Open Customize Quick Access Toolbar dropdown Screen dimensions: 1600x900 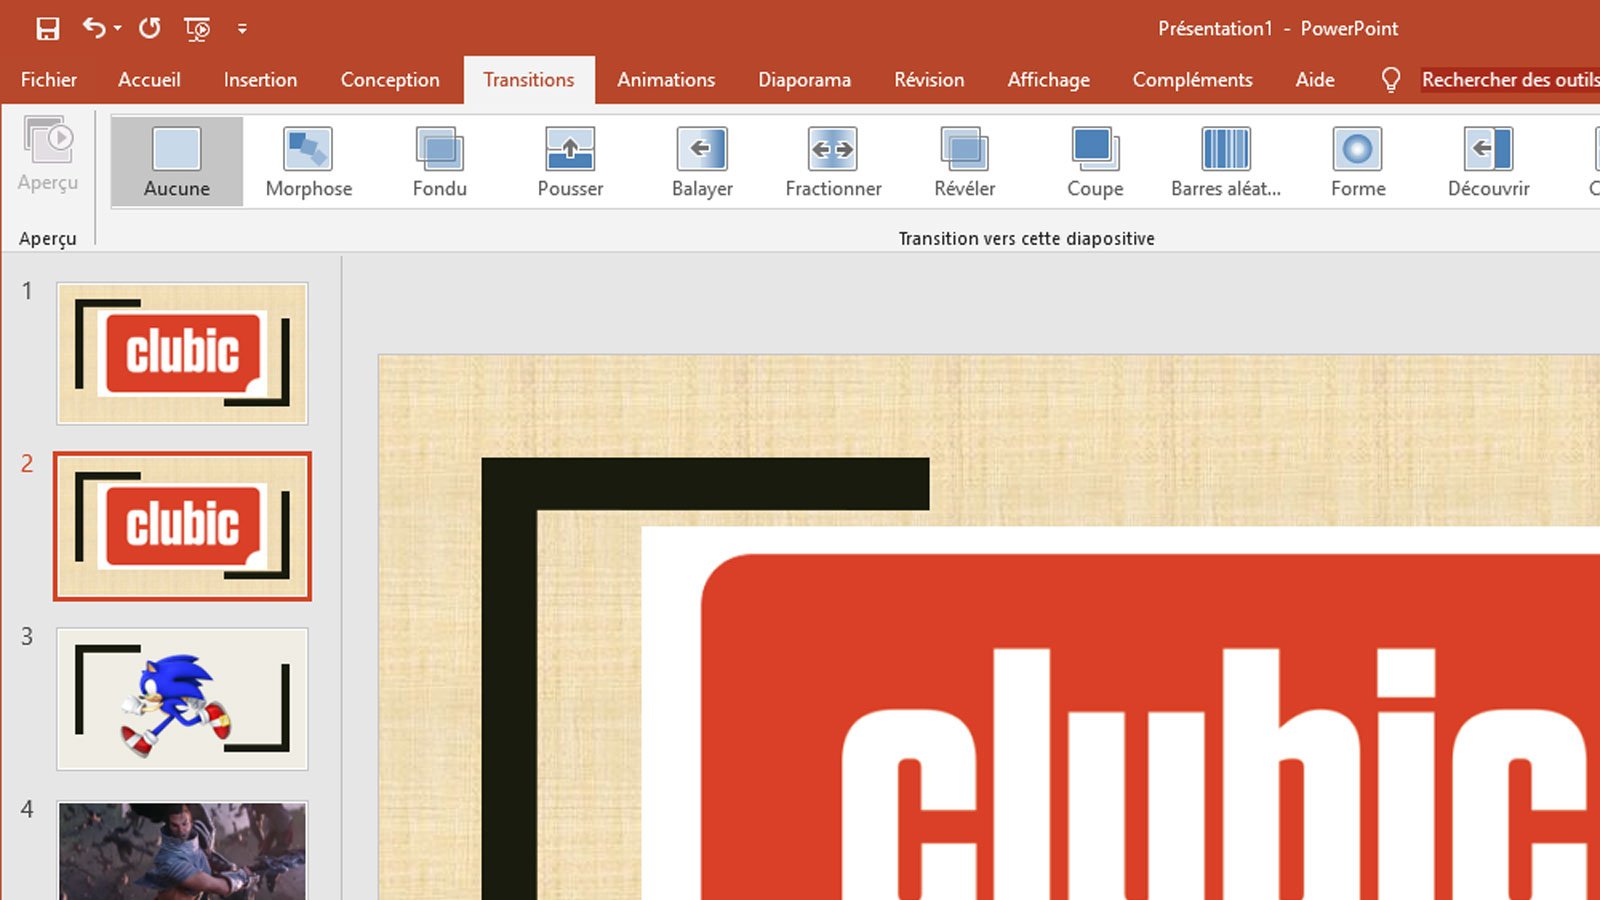242,29
